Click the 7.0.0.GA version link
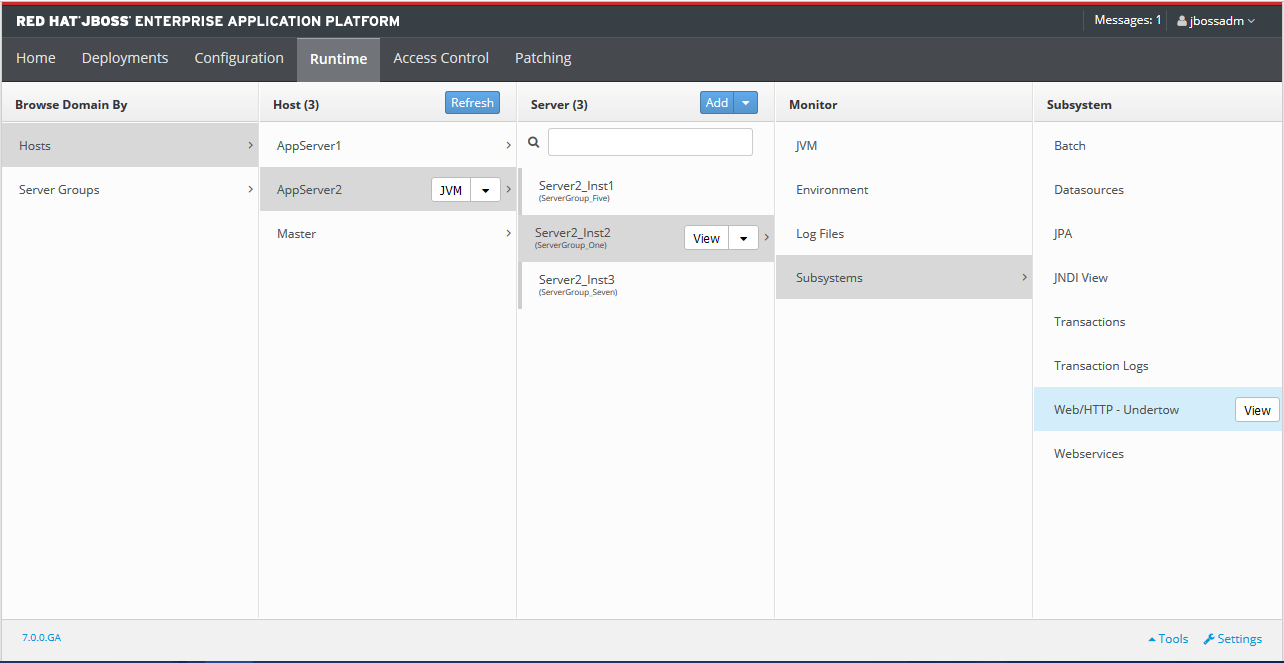Screen dimensions: 1284x663 tap(41, 637)
